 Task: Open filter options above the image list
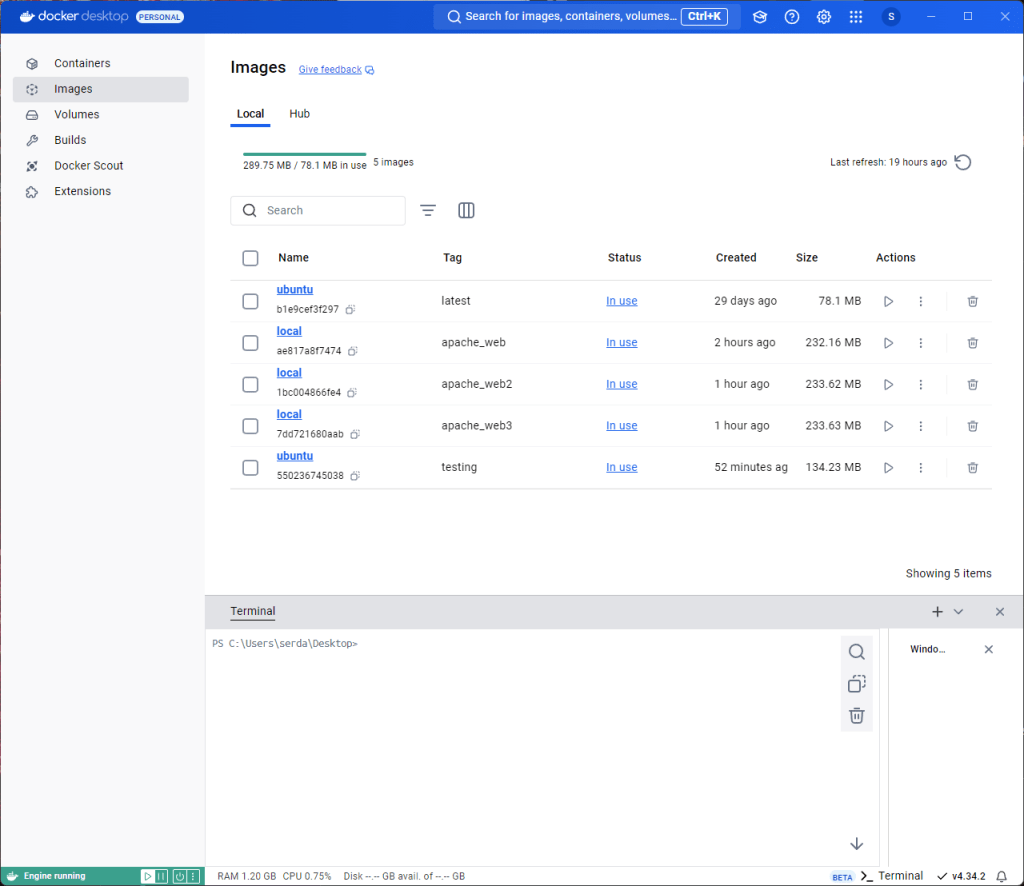coord(428,210)
